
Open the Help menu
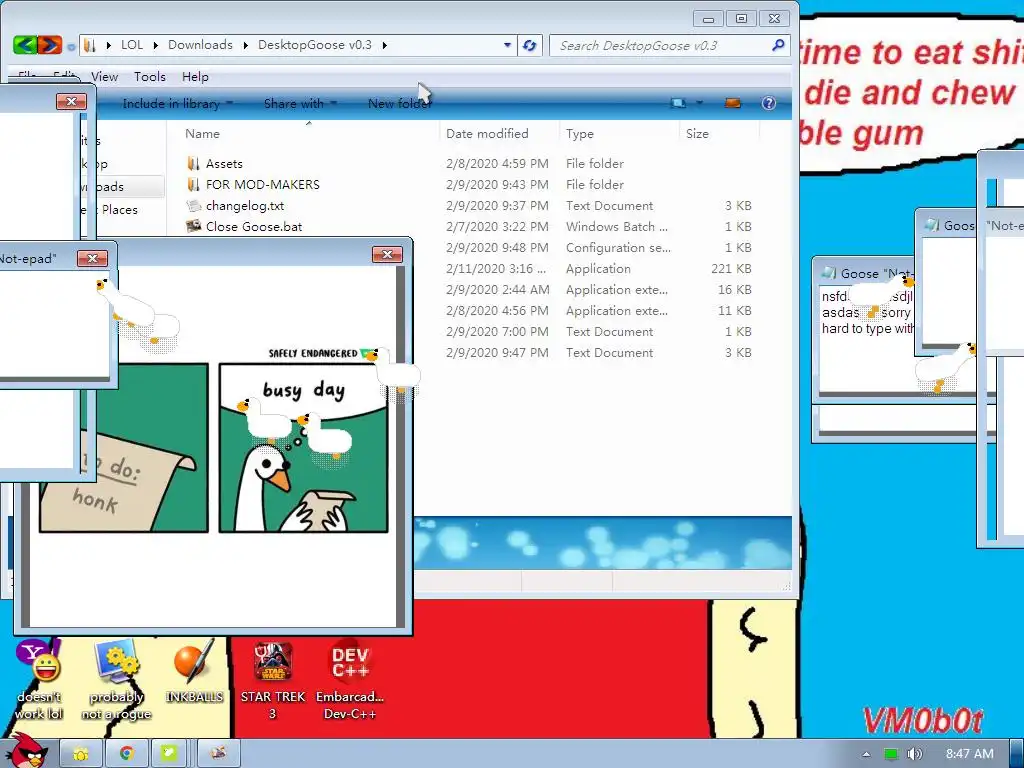tap(195, 76)
